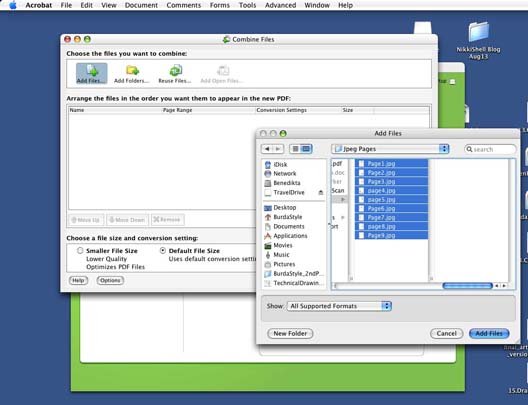Click the Cancel button
Screen dimensions: 528x405
click(x=447, y=333)
